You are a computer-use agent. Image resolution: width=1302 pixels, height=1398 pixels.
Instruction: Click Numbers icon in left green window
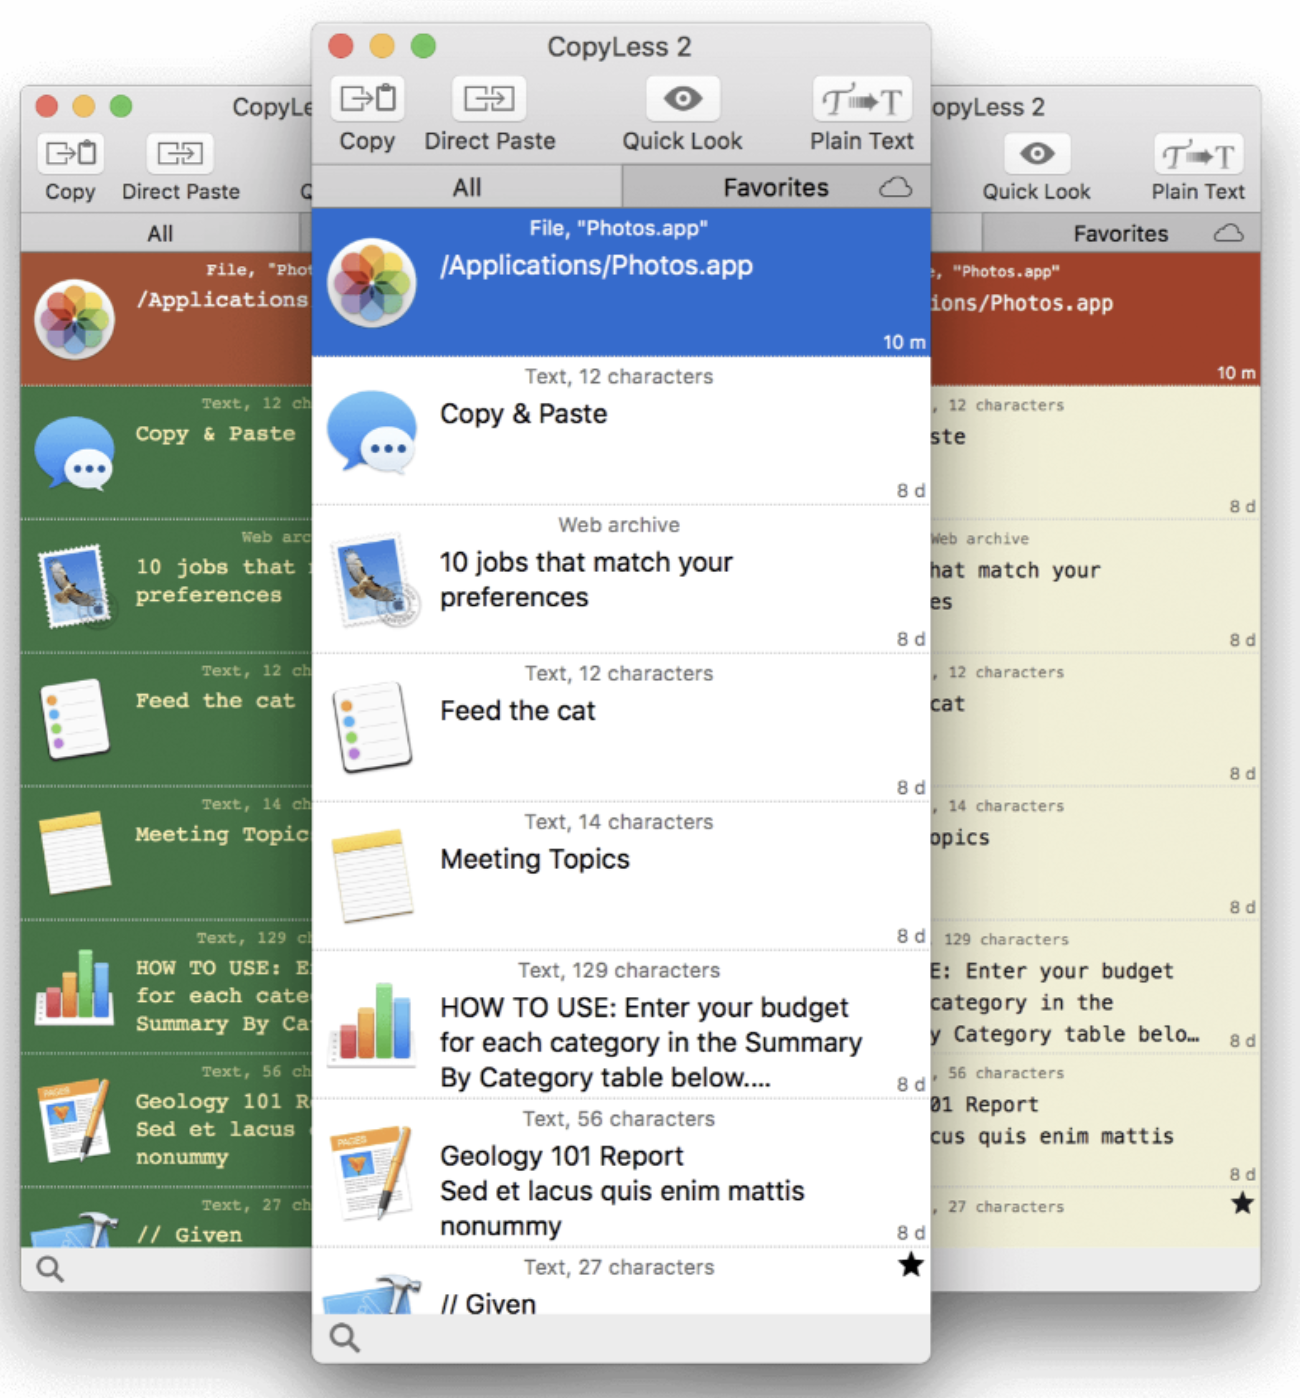point(74,987)
